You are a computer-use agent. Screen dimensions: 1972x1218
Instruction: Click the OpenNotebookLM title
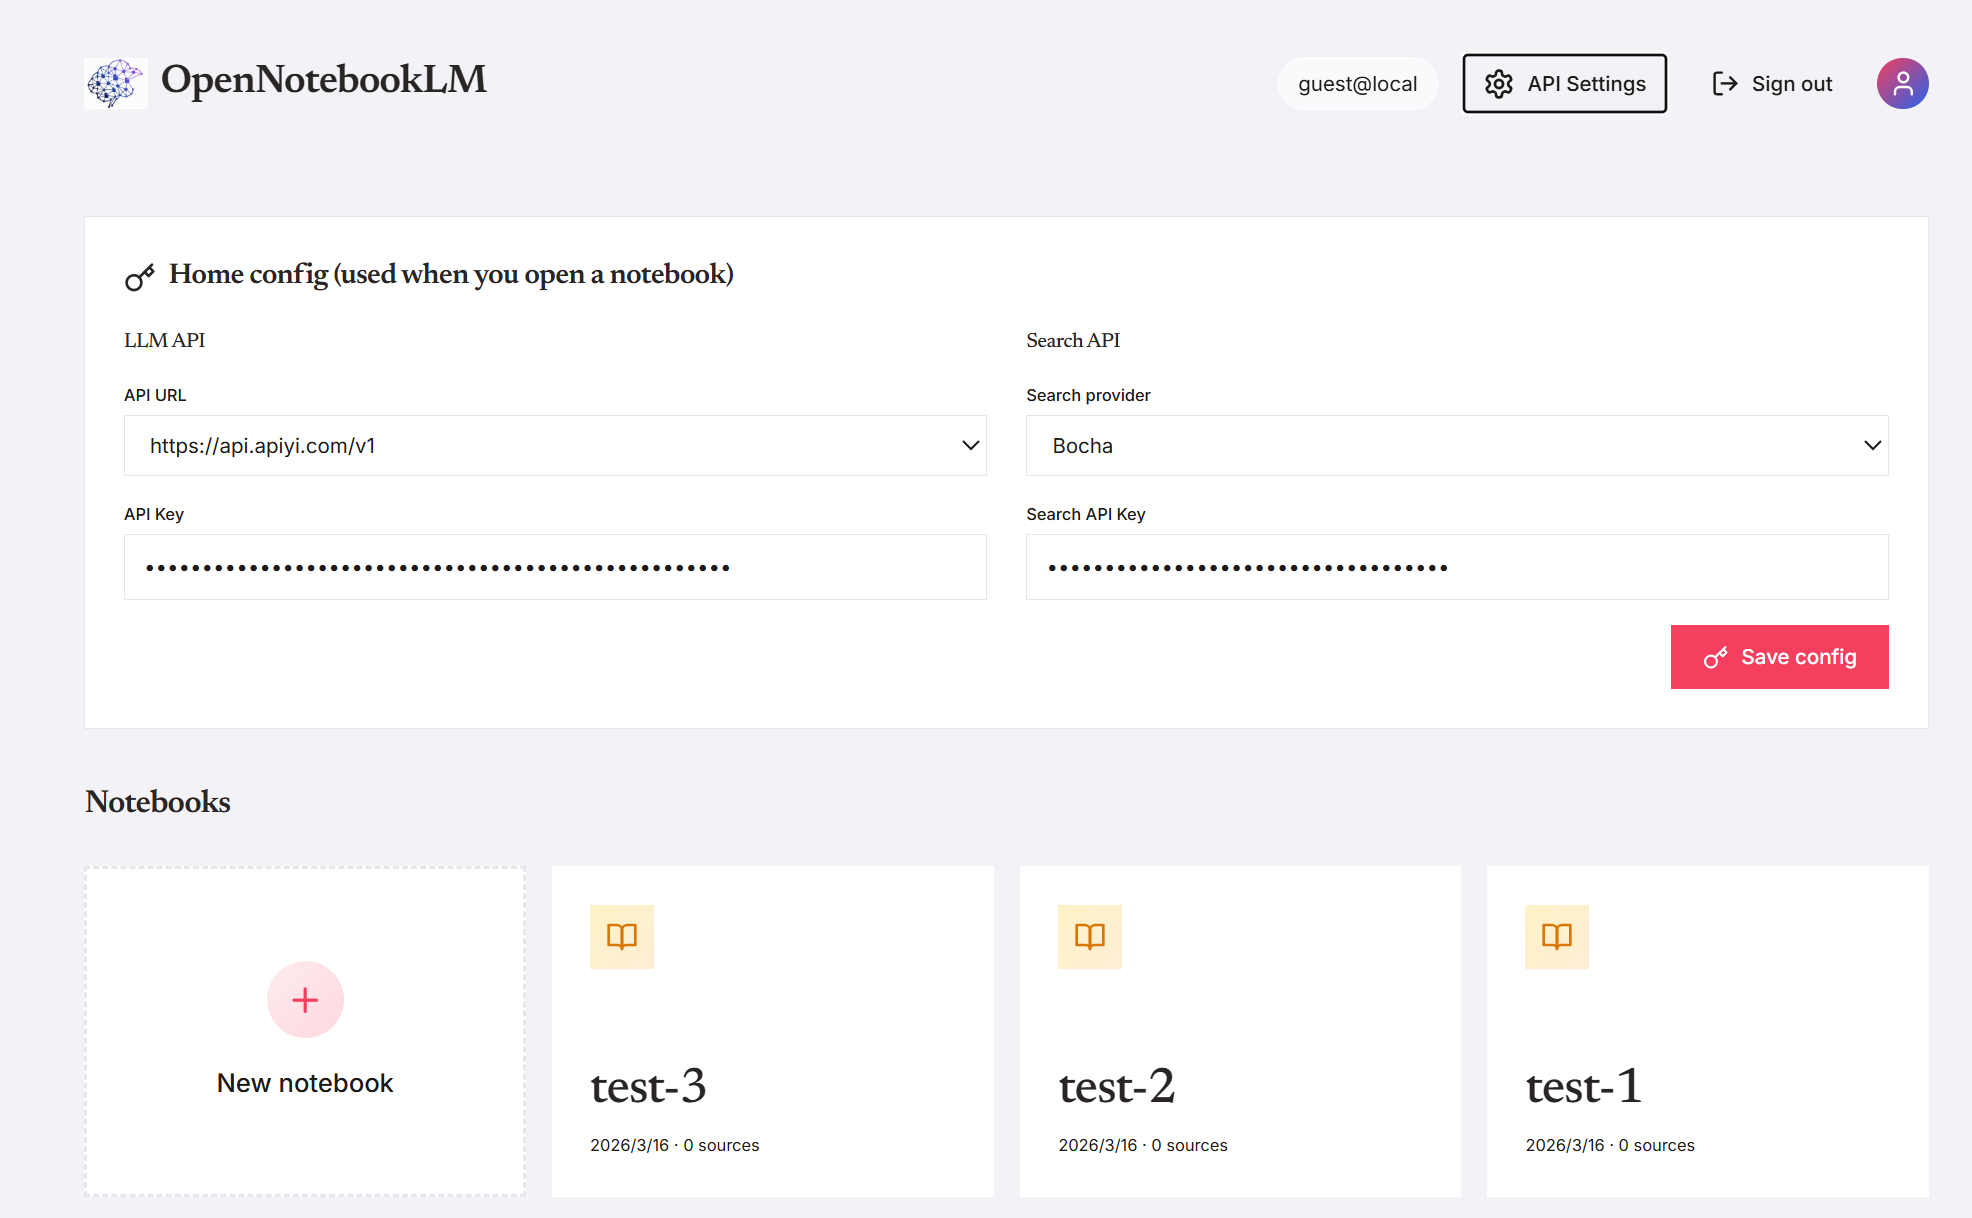[324, 80]
